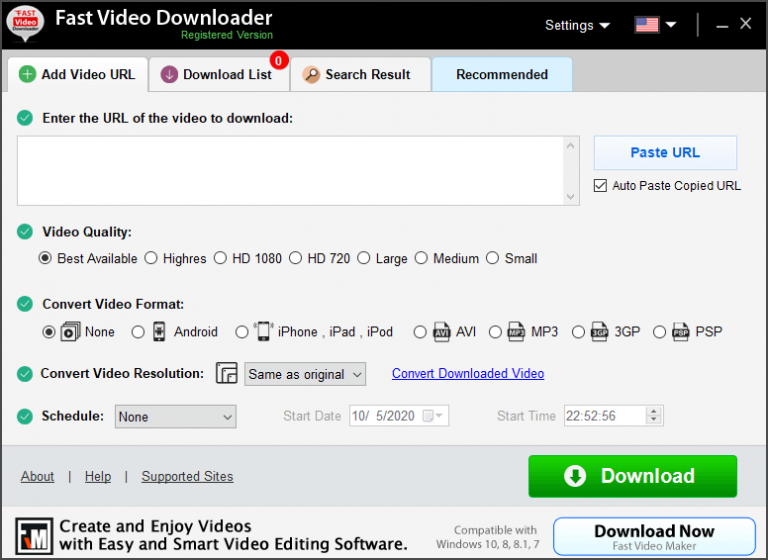
Task: Click the MP3 file icon
Action: click(516, 332)
